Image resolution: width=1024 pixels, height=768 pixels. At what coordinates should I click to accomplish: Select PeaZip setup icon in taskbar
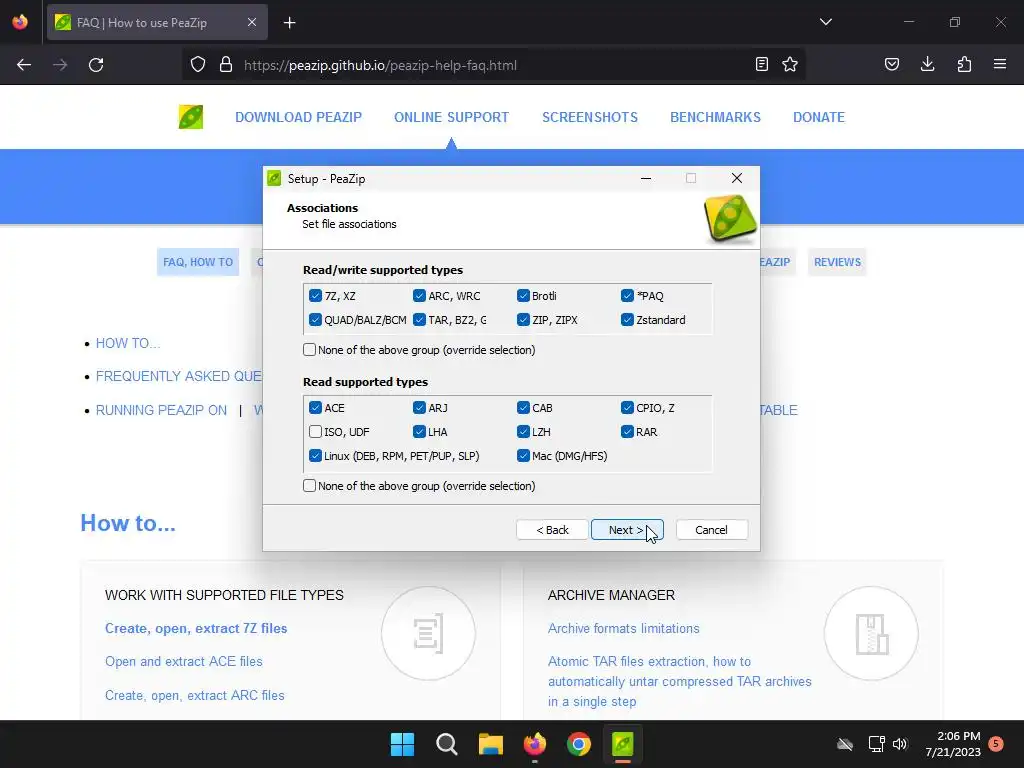[623, 744]
